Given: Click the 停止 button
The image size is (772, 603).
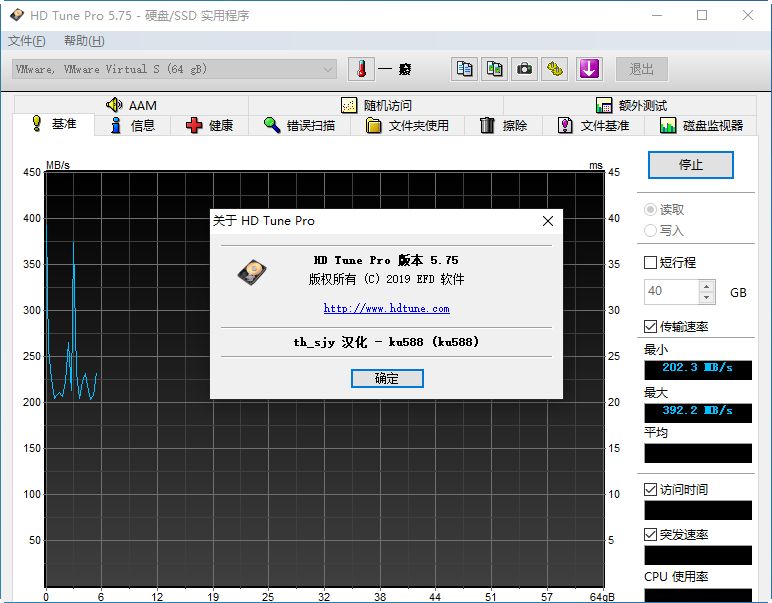Looking at the screenshot, I should (690, 165).
